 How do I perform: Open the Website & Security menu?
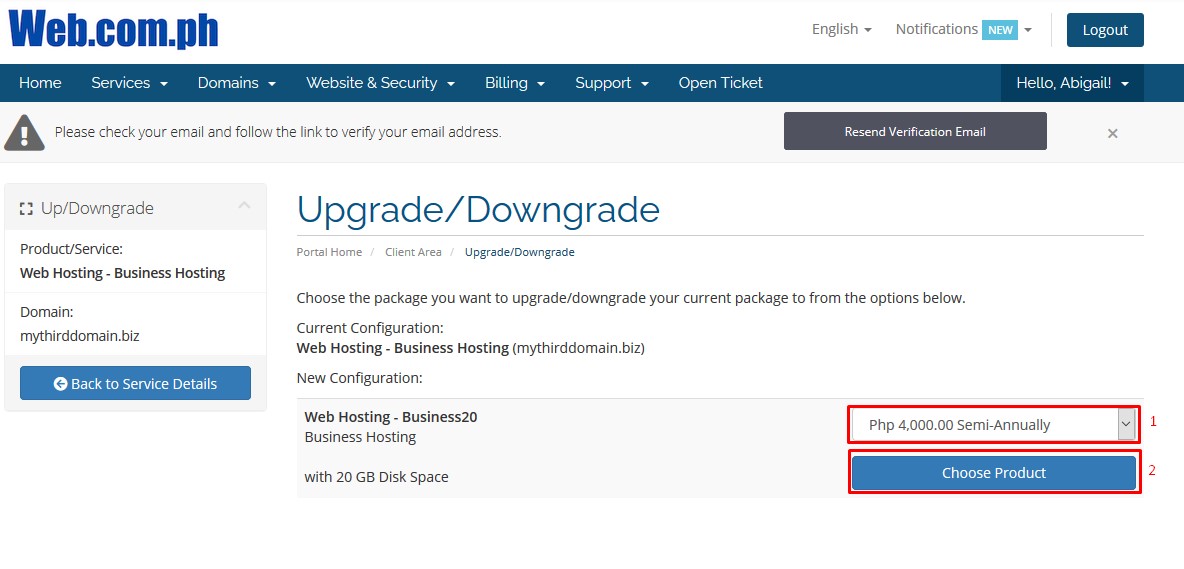pyautogui.click(x=380, y=83)
